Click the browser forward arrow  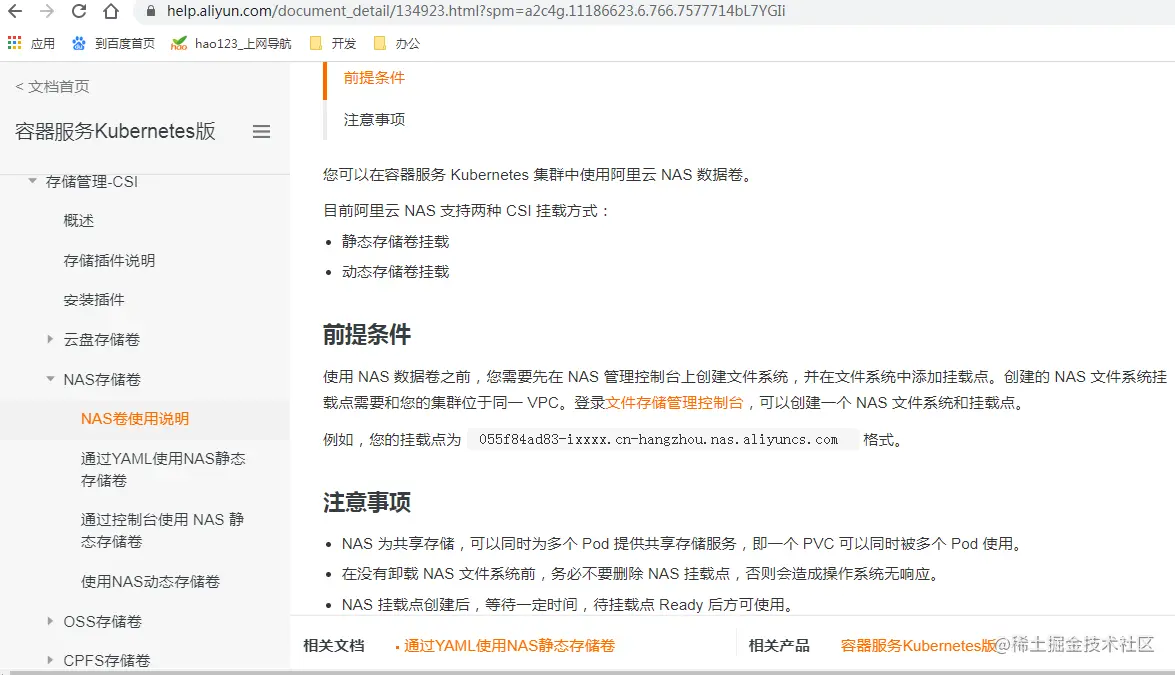[x=47, y=11]
